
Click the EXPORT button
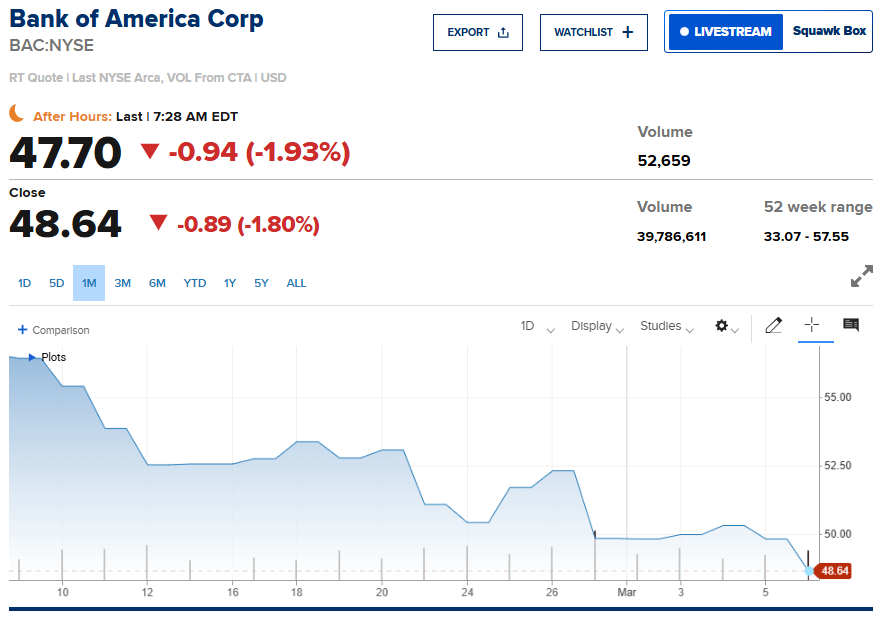click(x=478, y=32)
